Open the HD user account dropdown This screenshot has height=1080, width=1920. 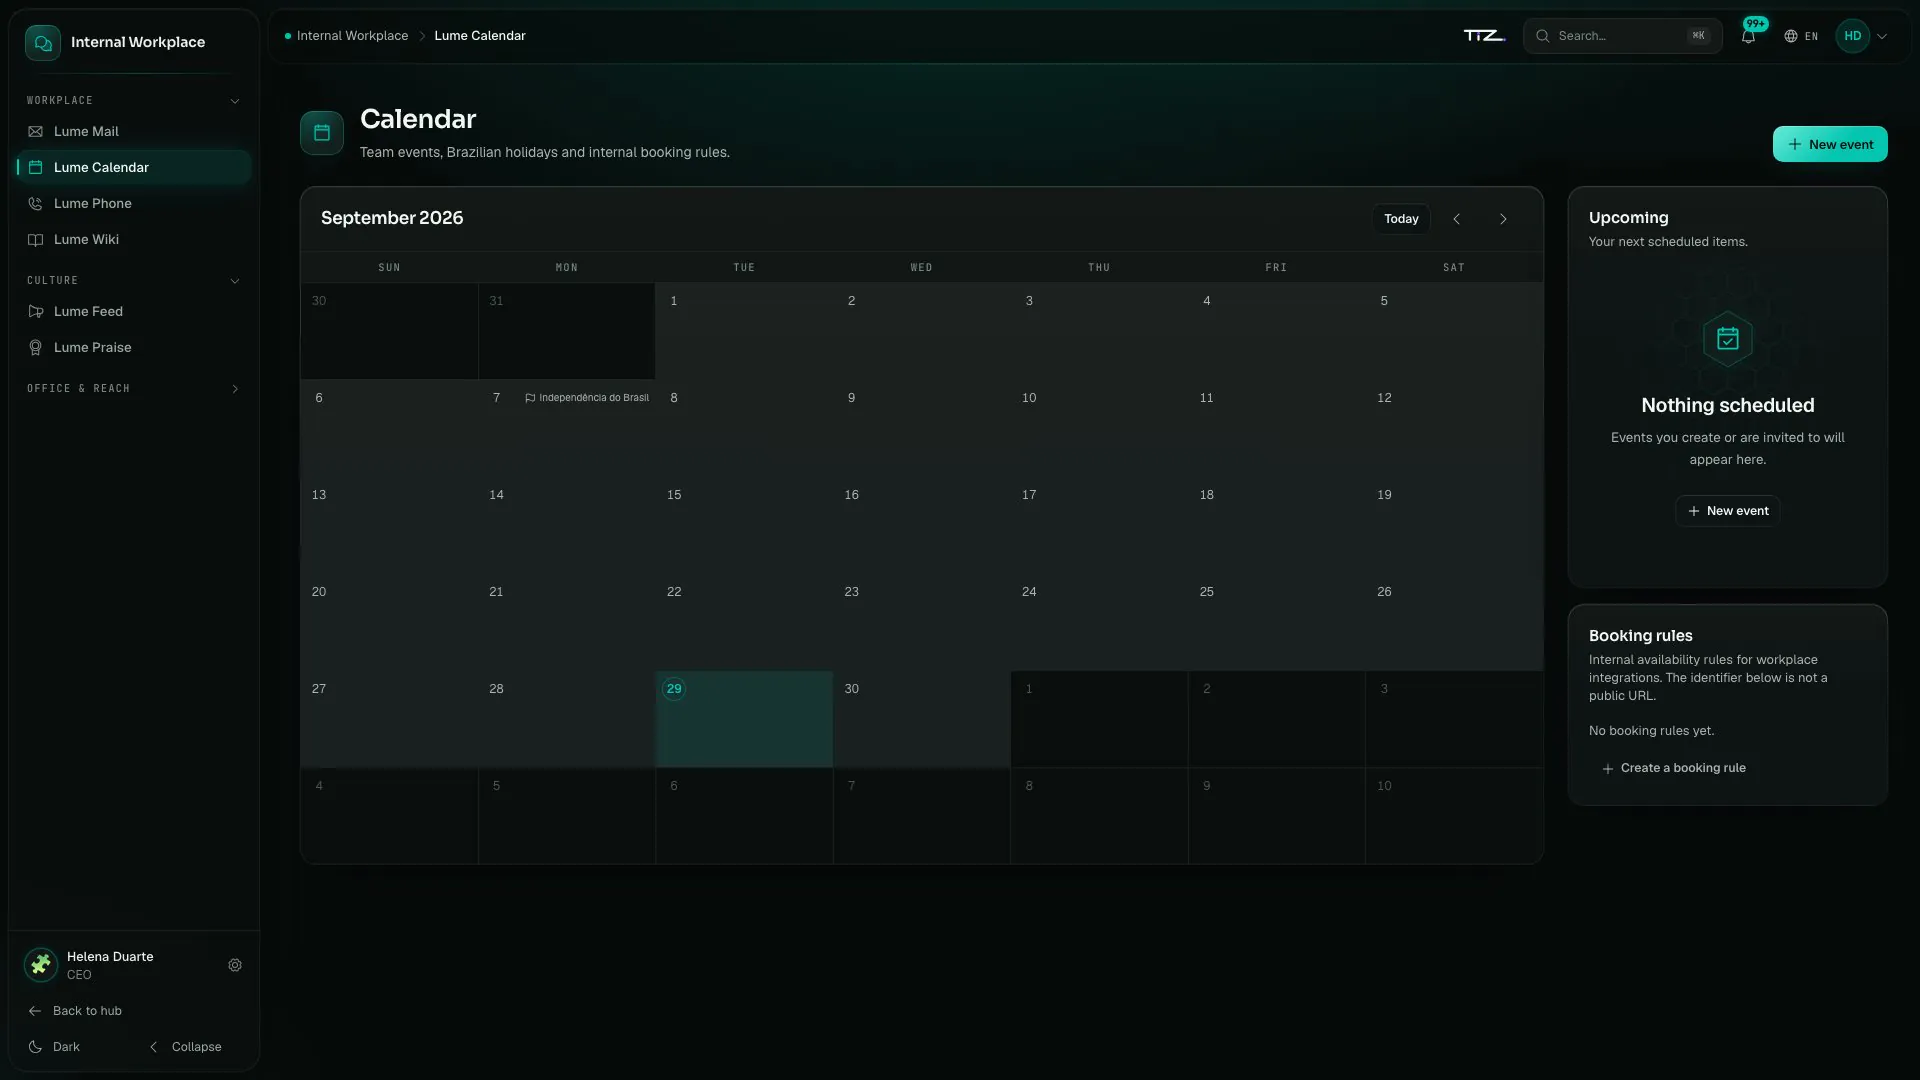[1862, 36]
